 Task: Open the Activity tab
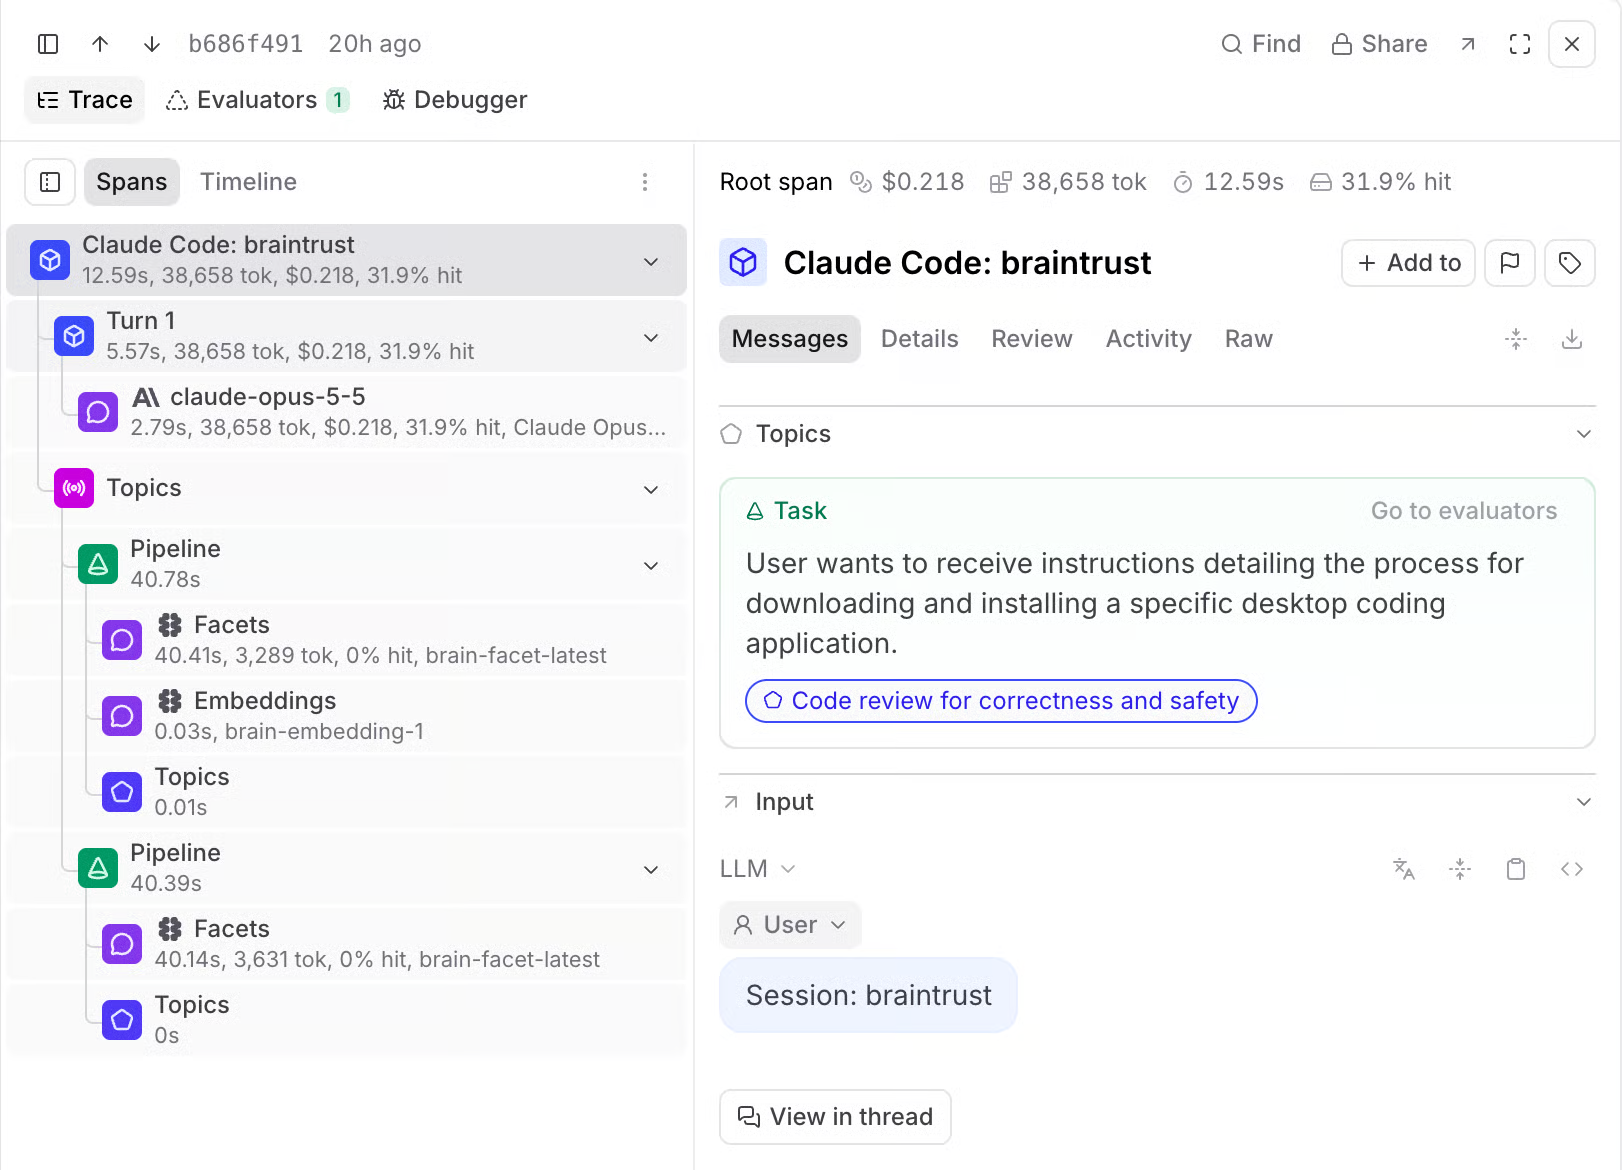point(1148,339)
